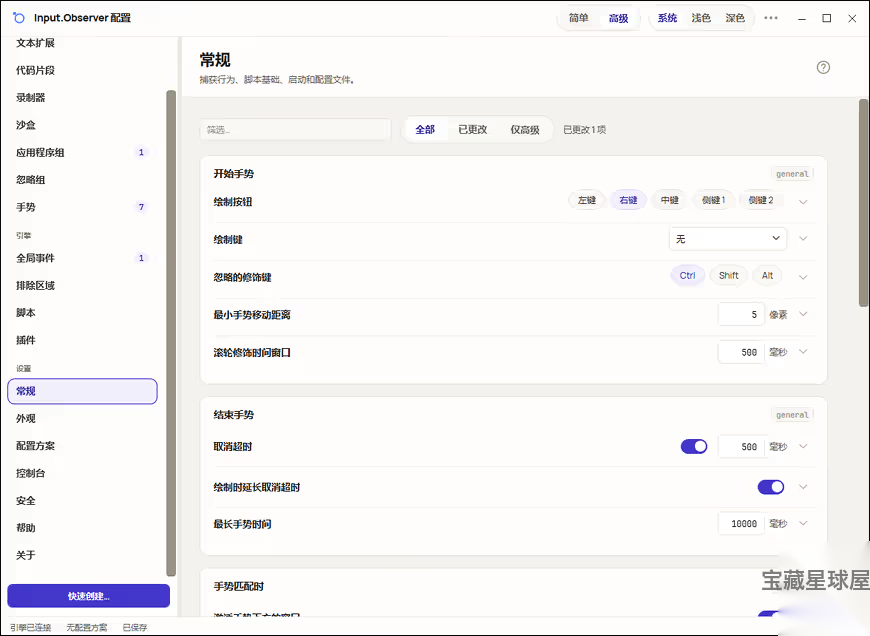Edit the 最长手势时间 value 10000
The image size is (870, 636).
[741, 523]
